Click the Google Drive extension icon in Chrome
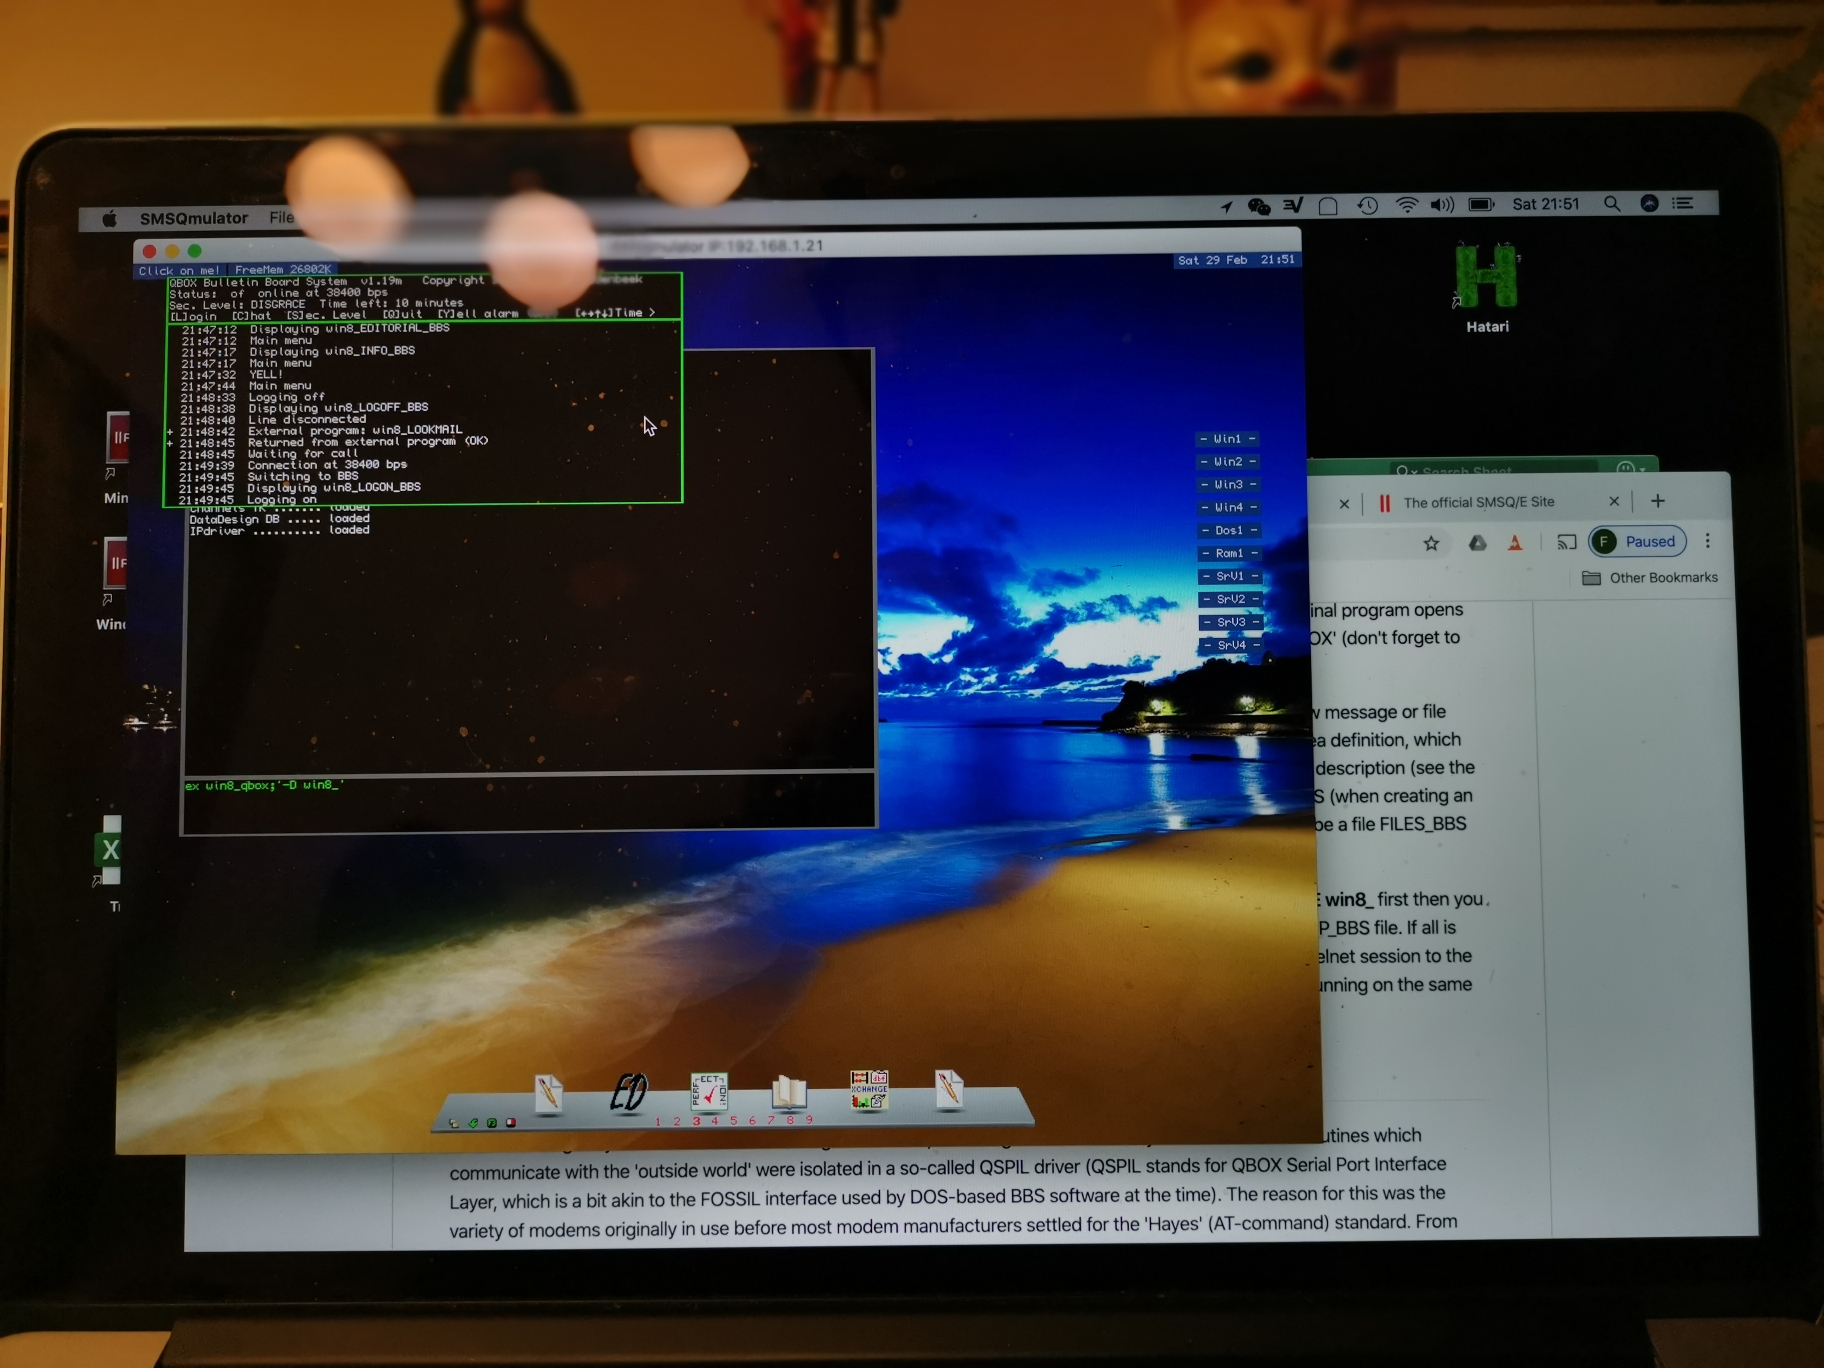 1477,542
